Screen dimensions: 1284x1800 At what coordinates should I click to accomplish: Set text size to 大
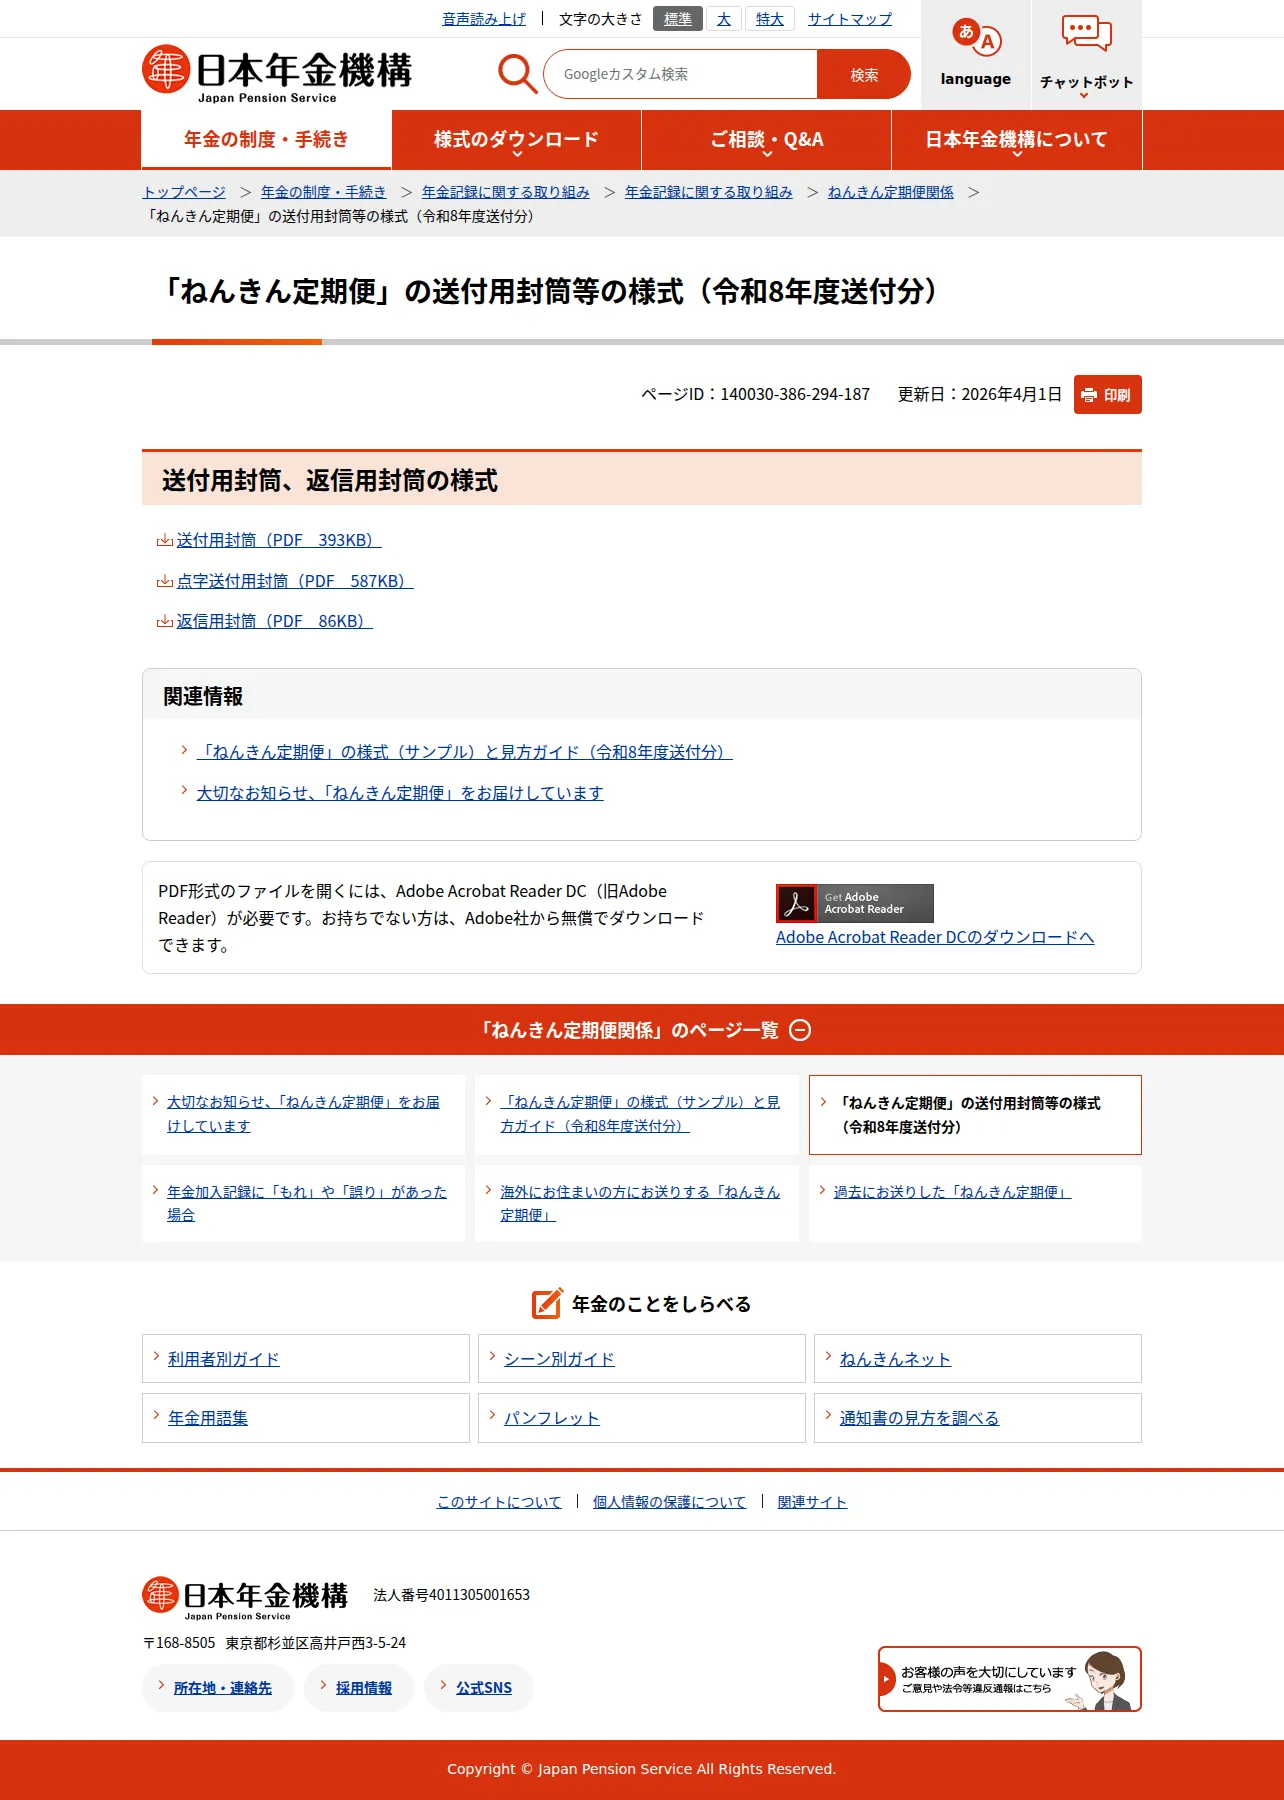[x=724, y=19]
